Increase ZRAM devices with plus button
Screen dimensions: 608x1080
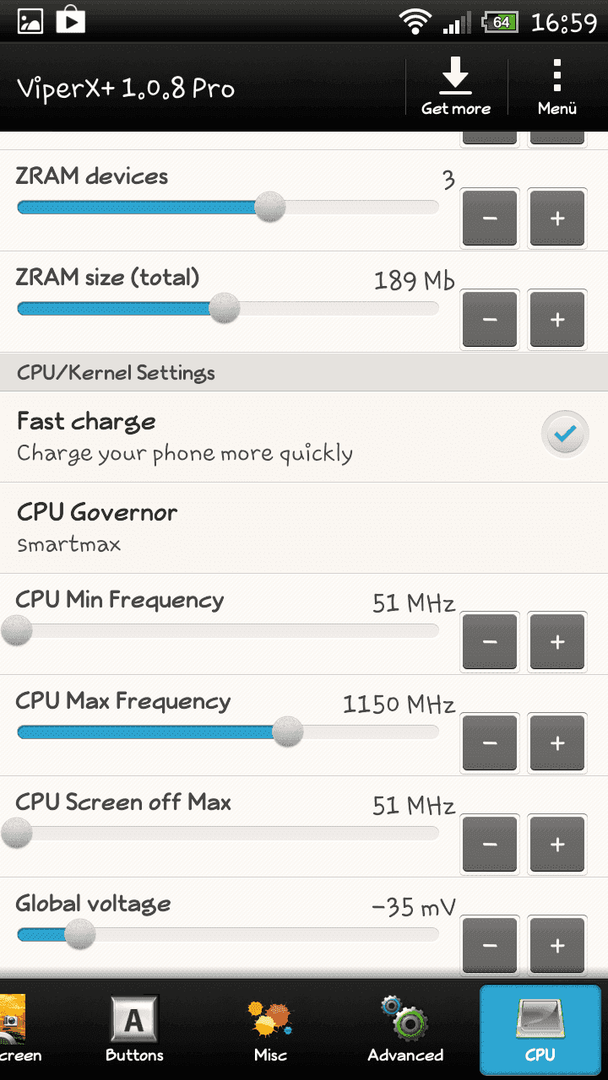tap(557, 218)
